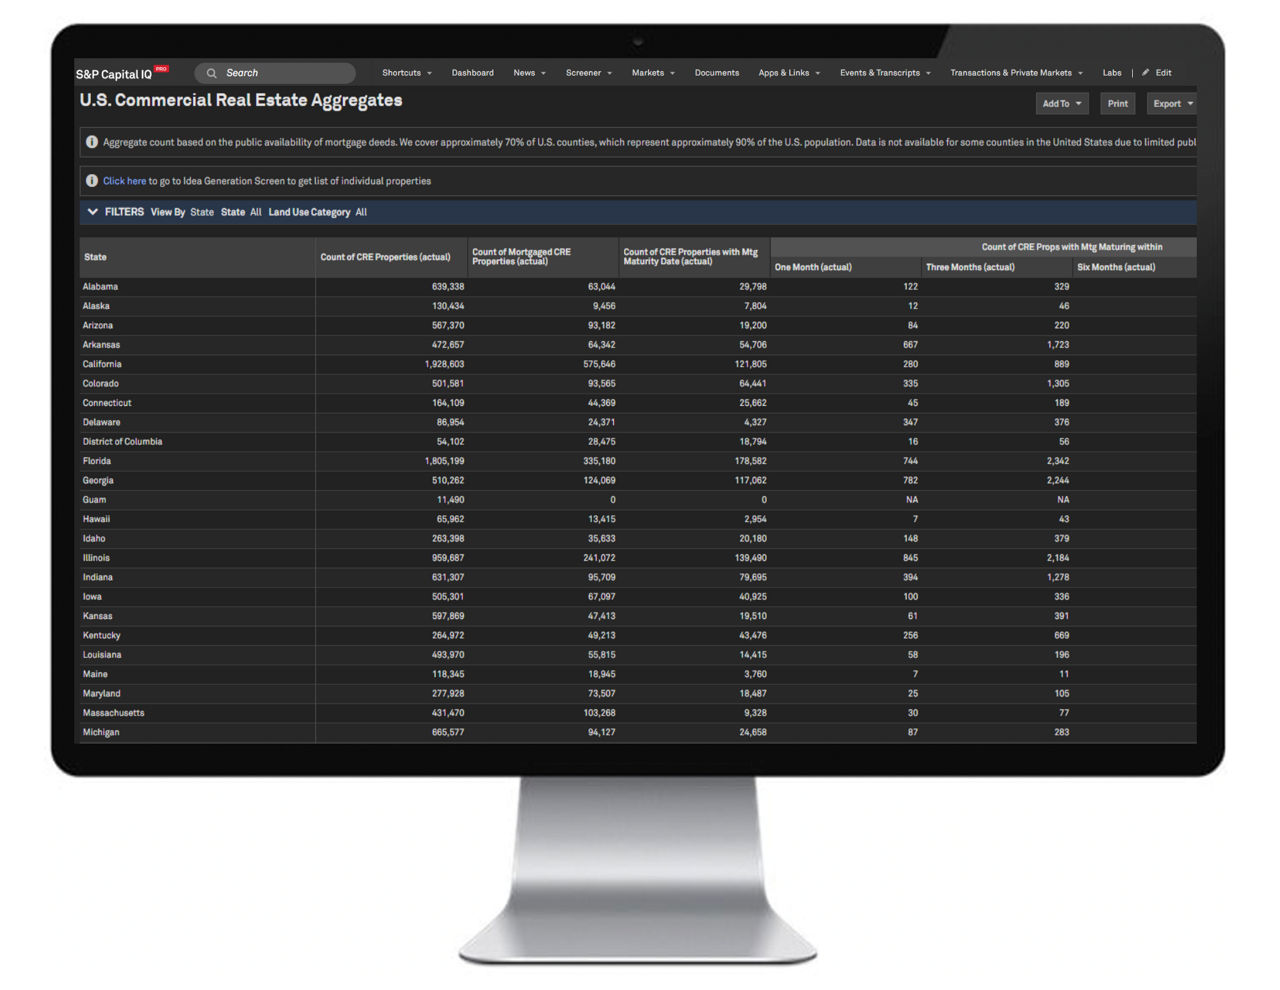Click the 'Count of CRE Properties (actual)' column header
This screenshot has width=1280, height=990.
click(385, 257)
